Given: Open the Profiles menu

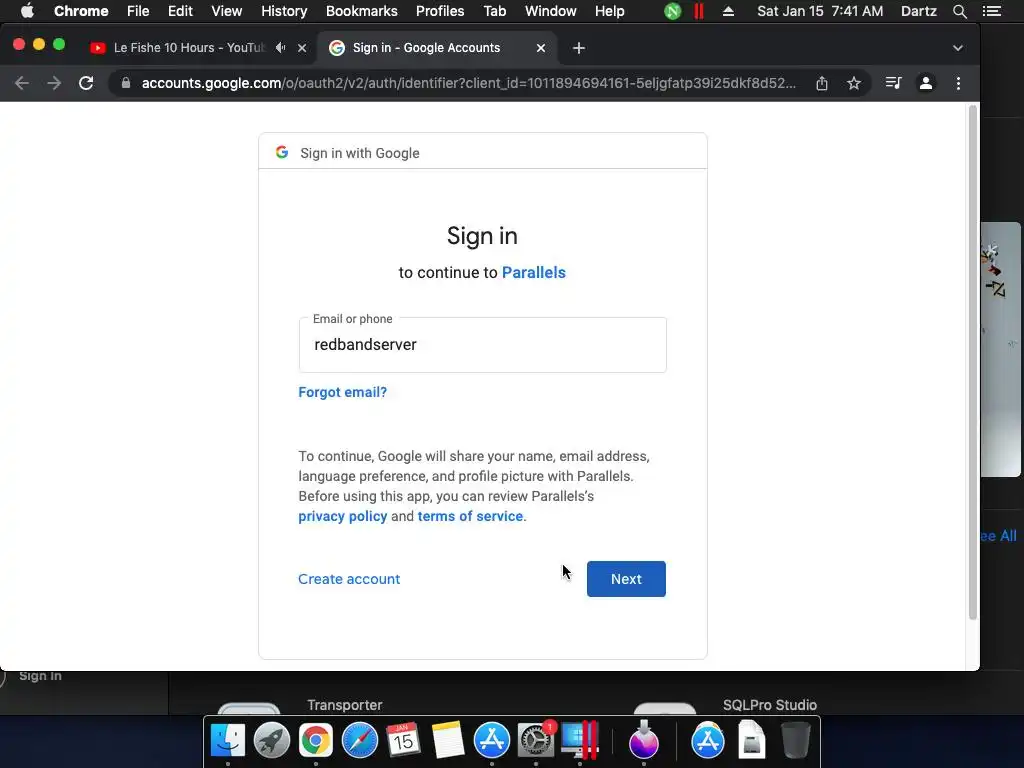Looking at the screenshot, I should pos(440,11).
